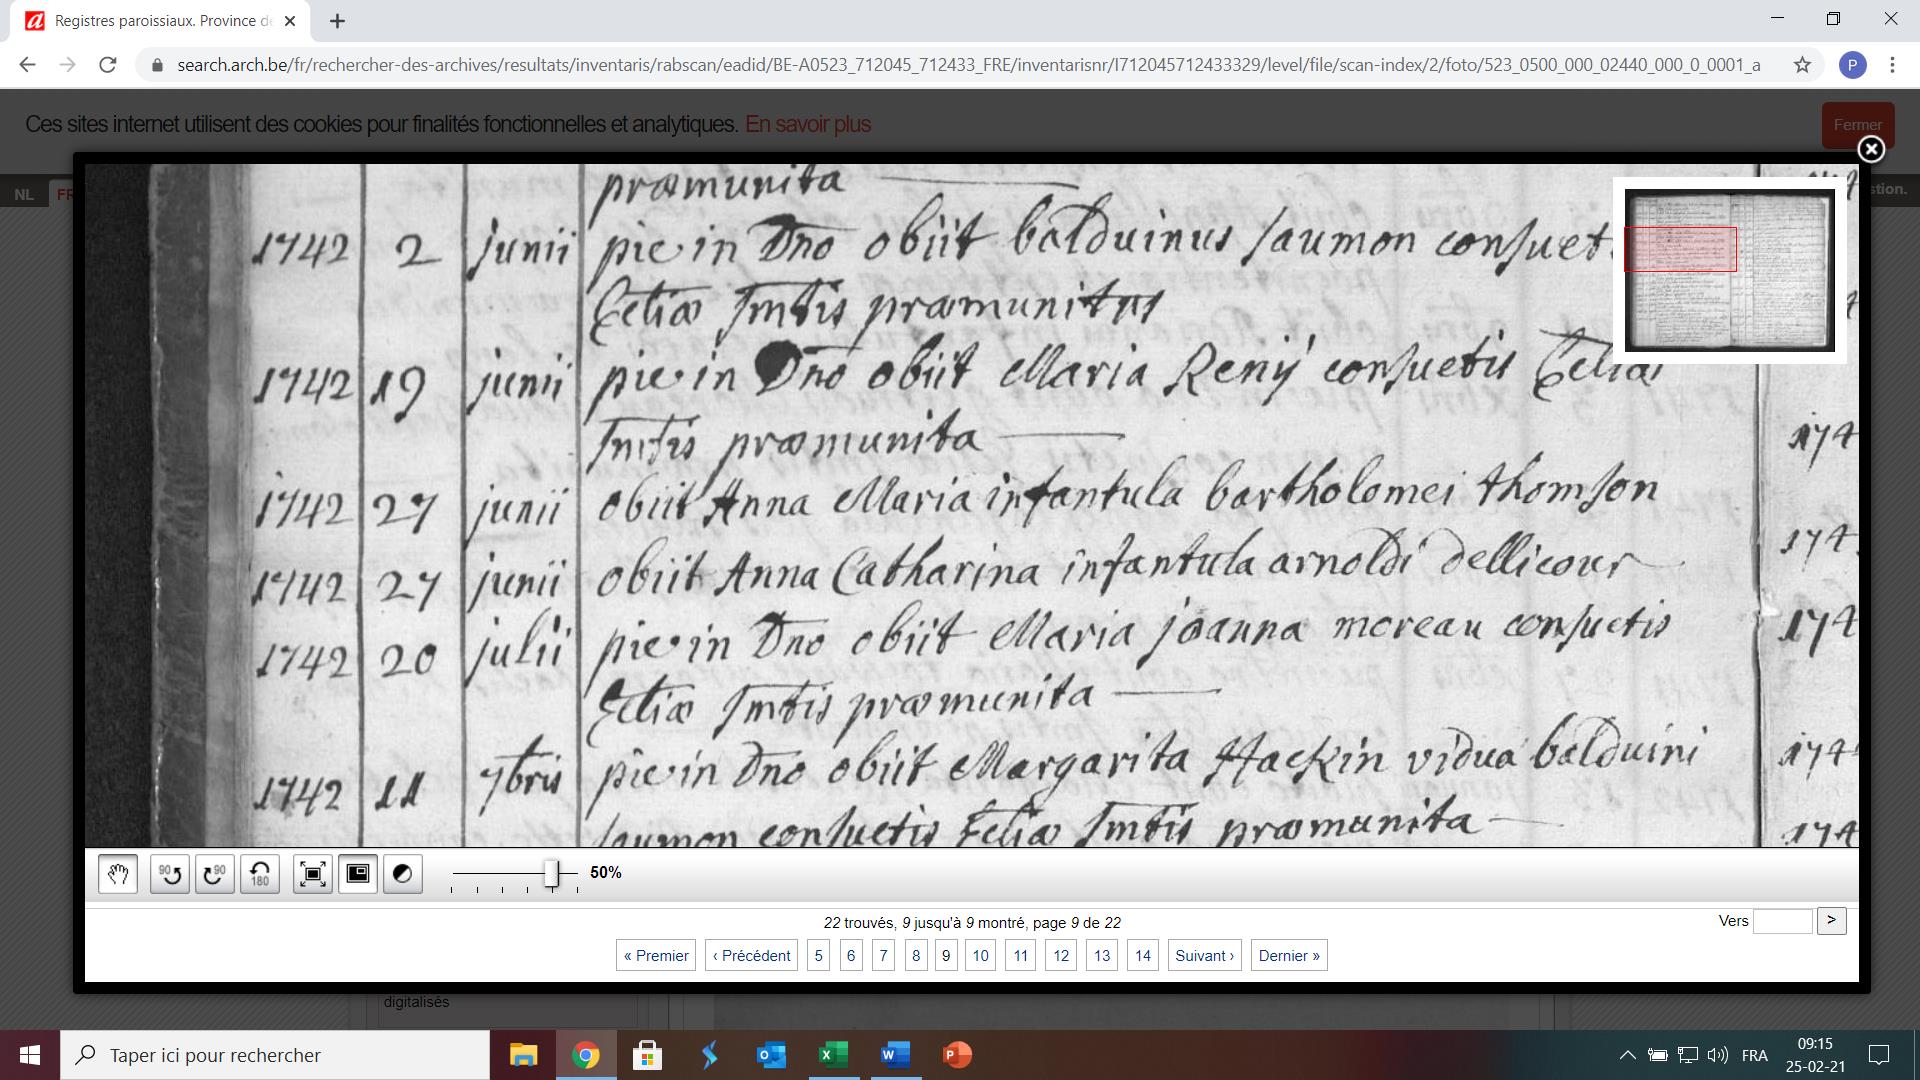Jump to Dernier page
Image resolution: width=1920 pixels, height=1080 pixels.
click(1288, 955)
